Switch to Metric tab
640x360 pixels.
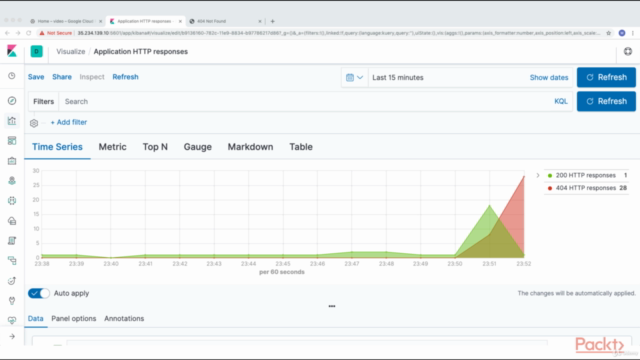(112, 147)
